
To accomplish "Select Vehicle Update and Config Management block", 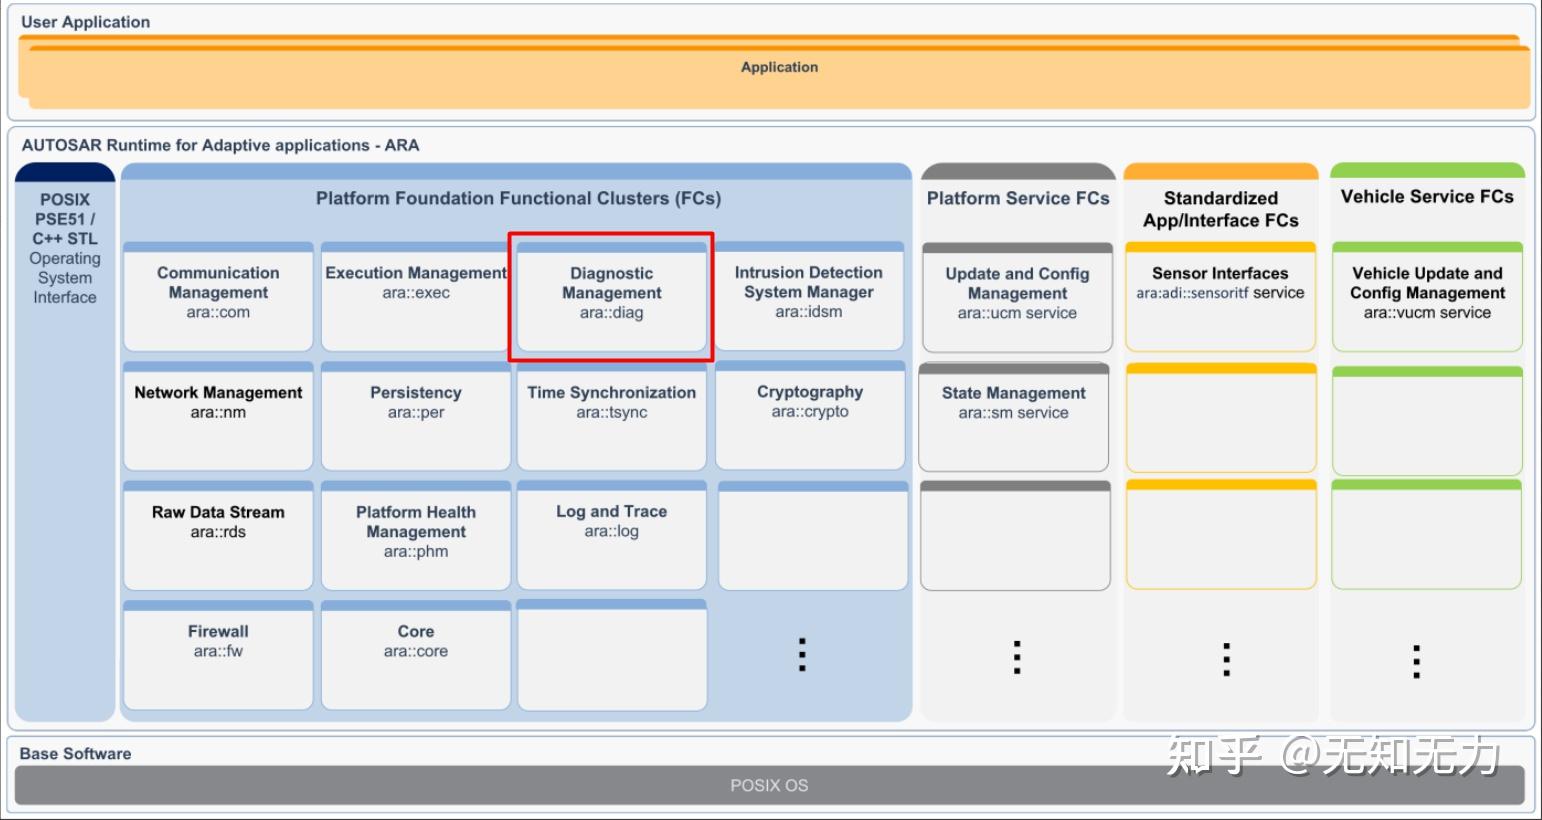I will pos(1427,297).
